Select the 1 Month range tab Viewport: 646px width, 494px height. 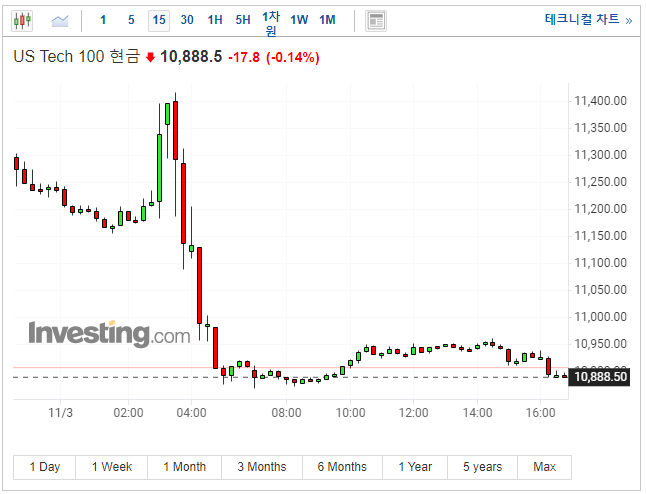click(x=185, y=467)
